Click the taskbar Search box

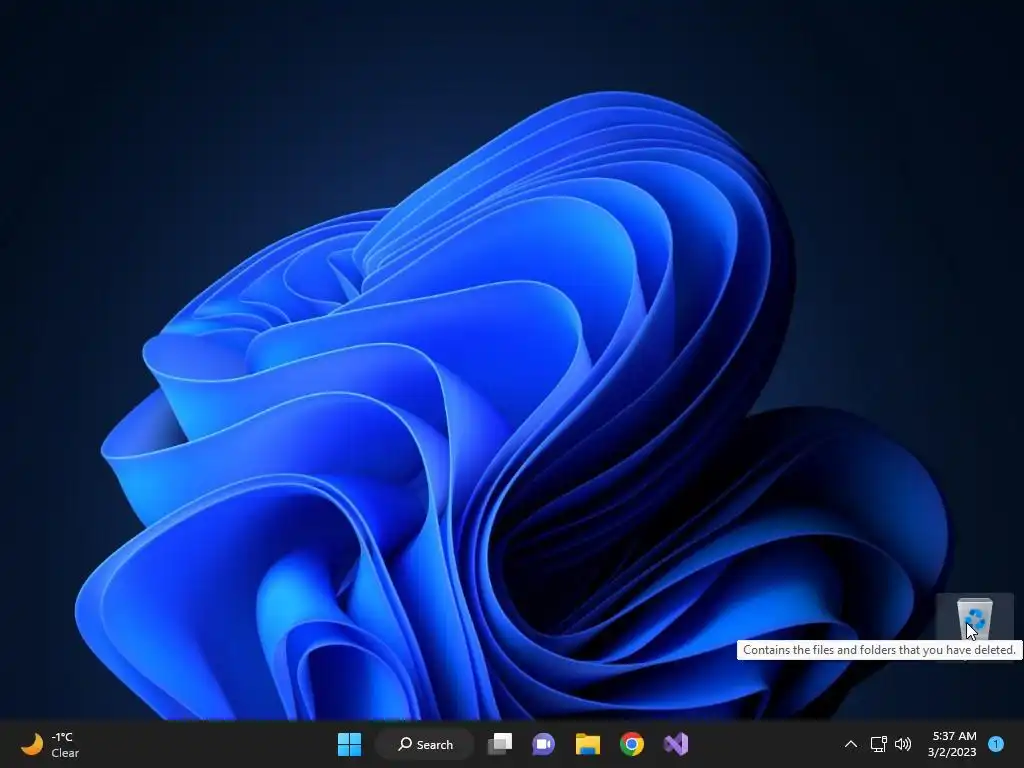pyautogui.click(x=424, y=744)
